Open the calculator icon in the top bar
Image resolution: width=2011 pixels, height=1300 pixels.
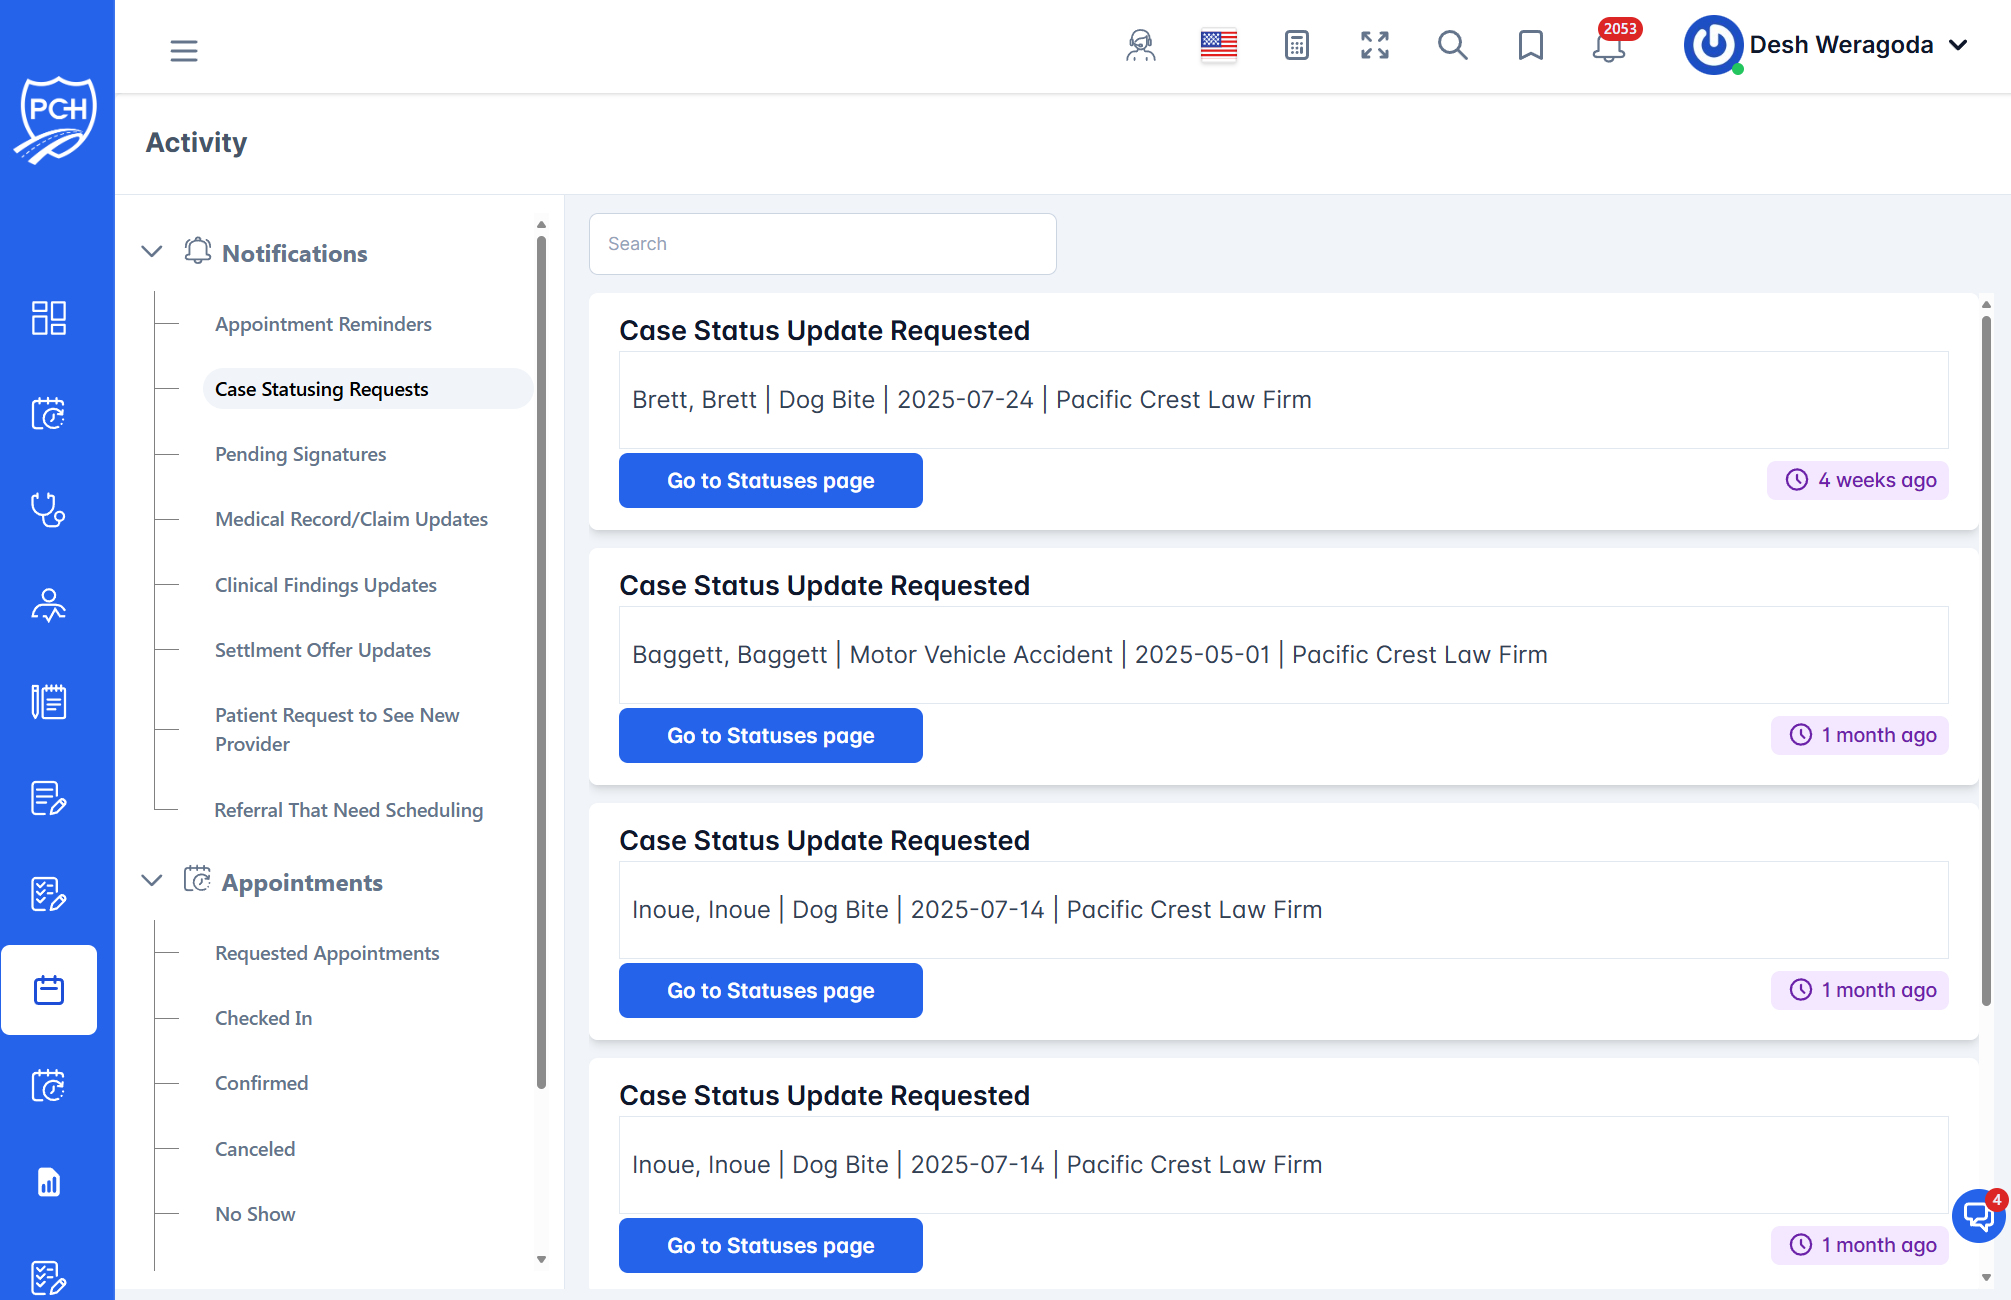(x=1296, y=45)
